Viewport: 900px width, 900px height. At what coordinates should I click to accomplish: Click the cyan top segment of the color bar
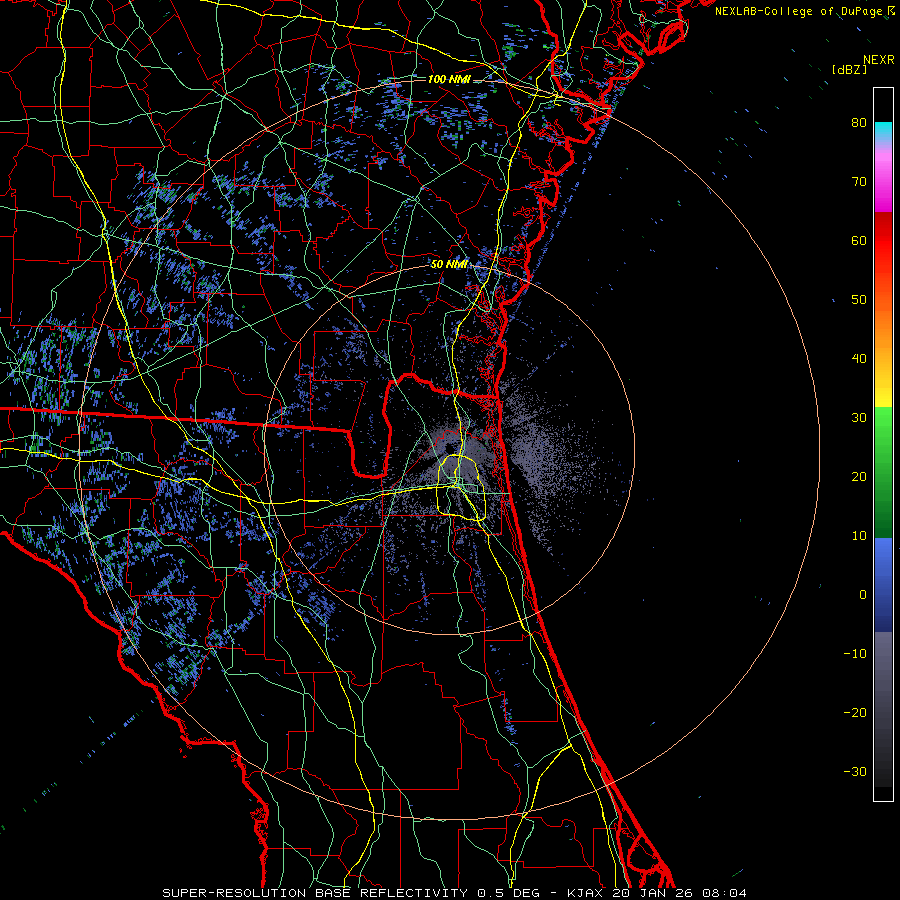pyautogui.click(x=883, y=133)
